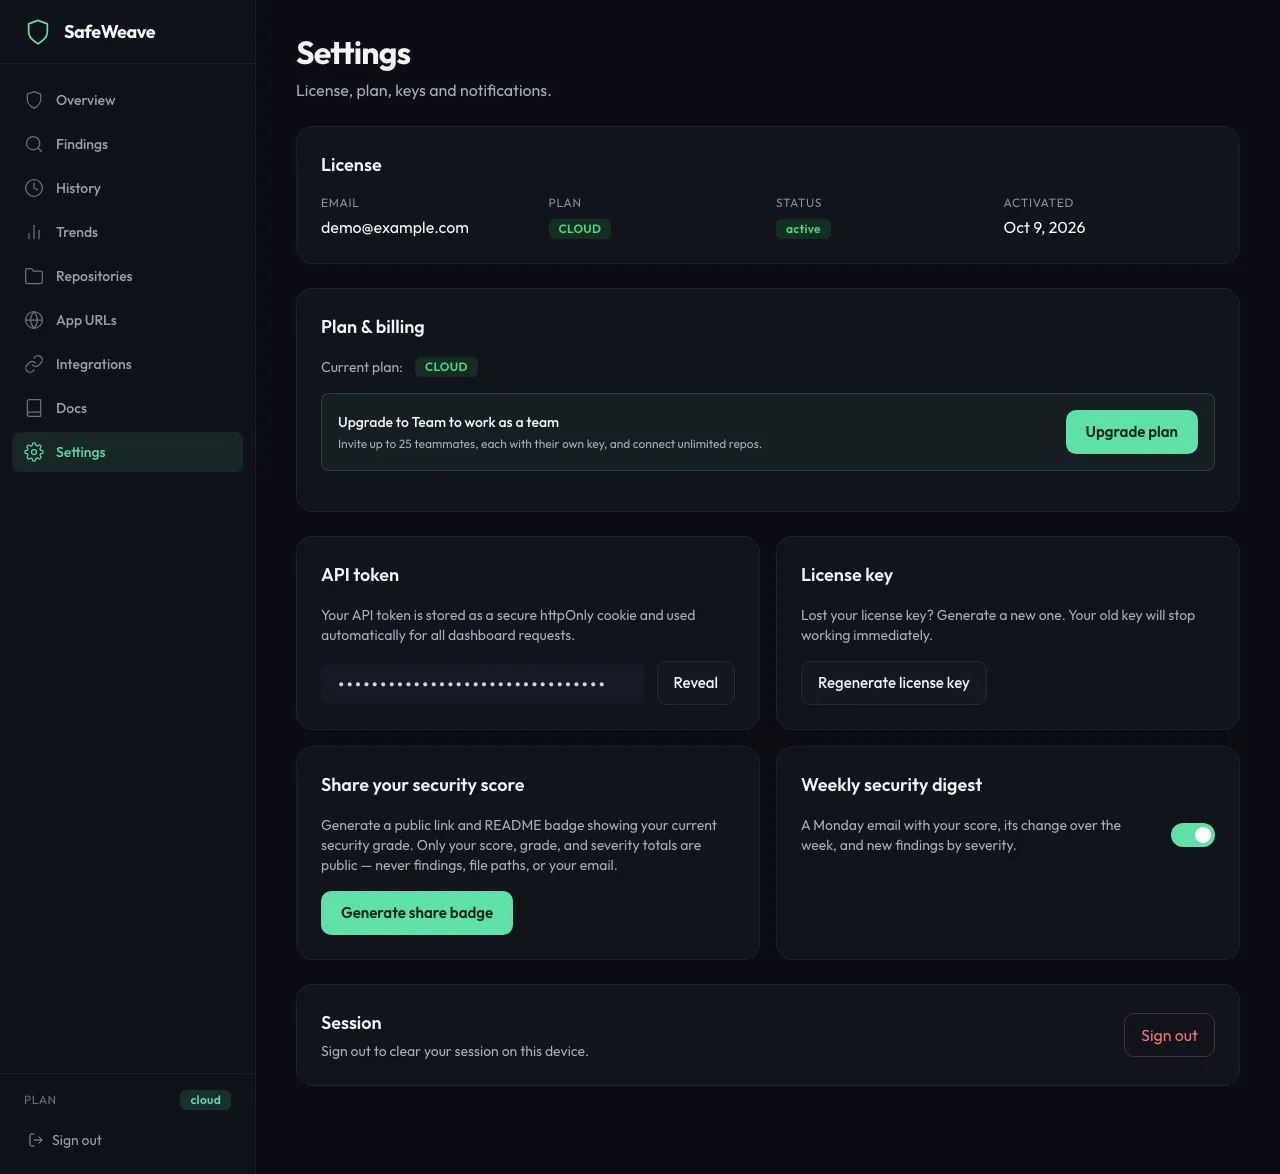
Task: Click the SafeWeave shield logo
Action: [x=38, y=32]
